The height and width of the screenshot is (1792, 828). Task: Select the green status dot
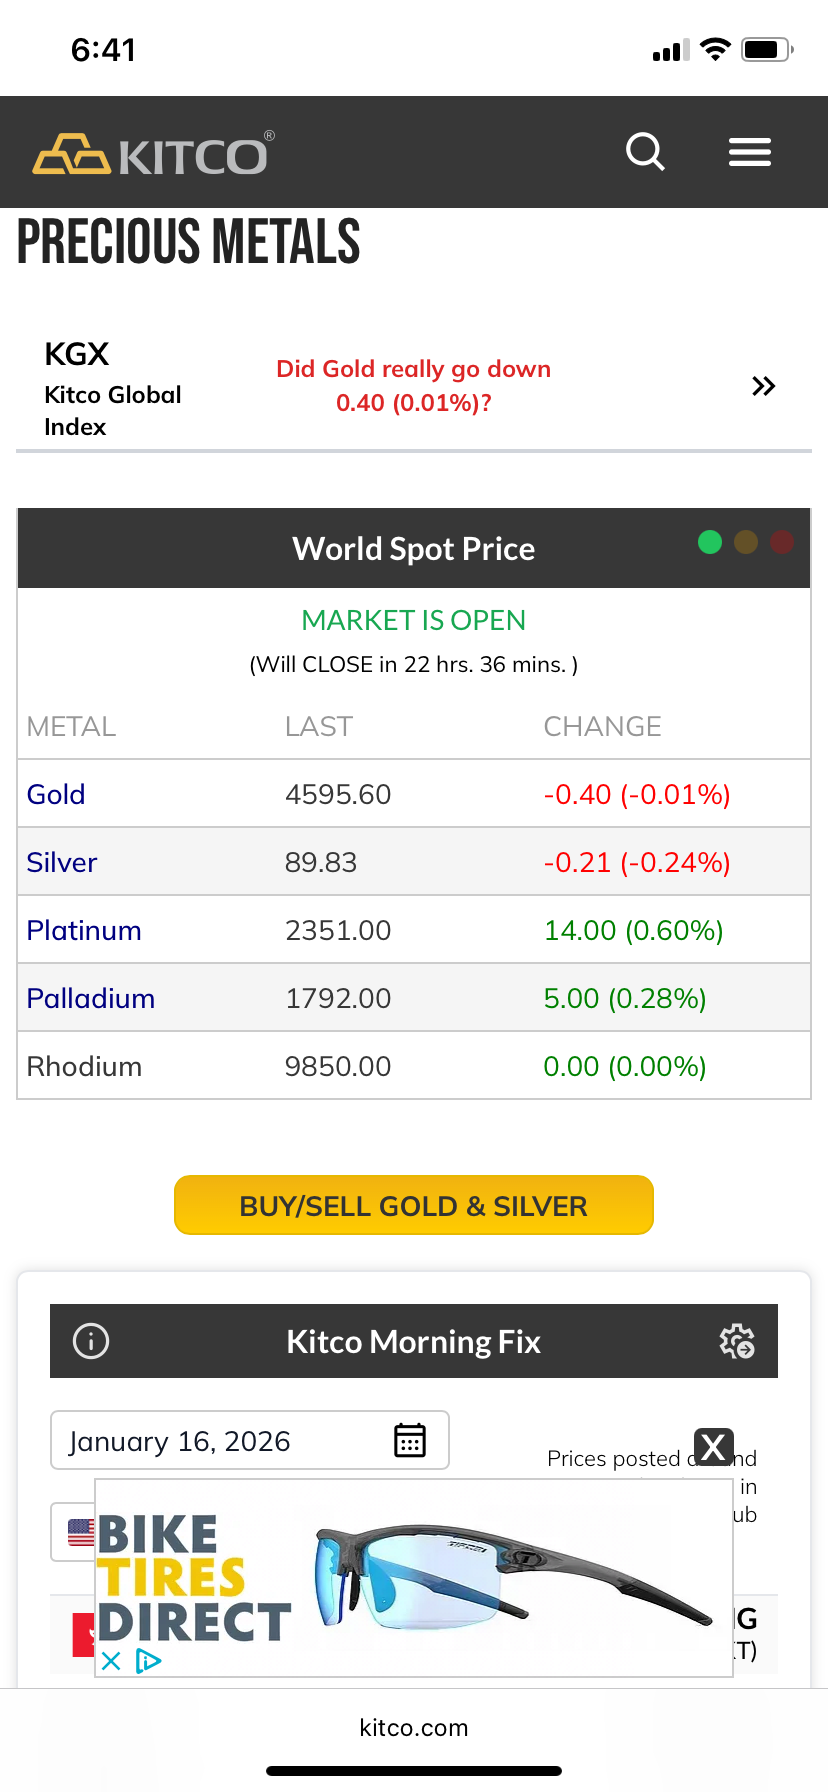tap(710, 542)
